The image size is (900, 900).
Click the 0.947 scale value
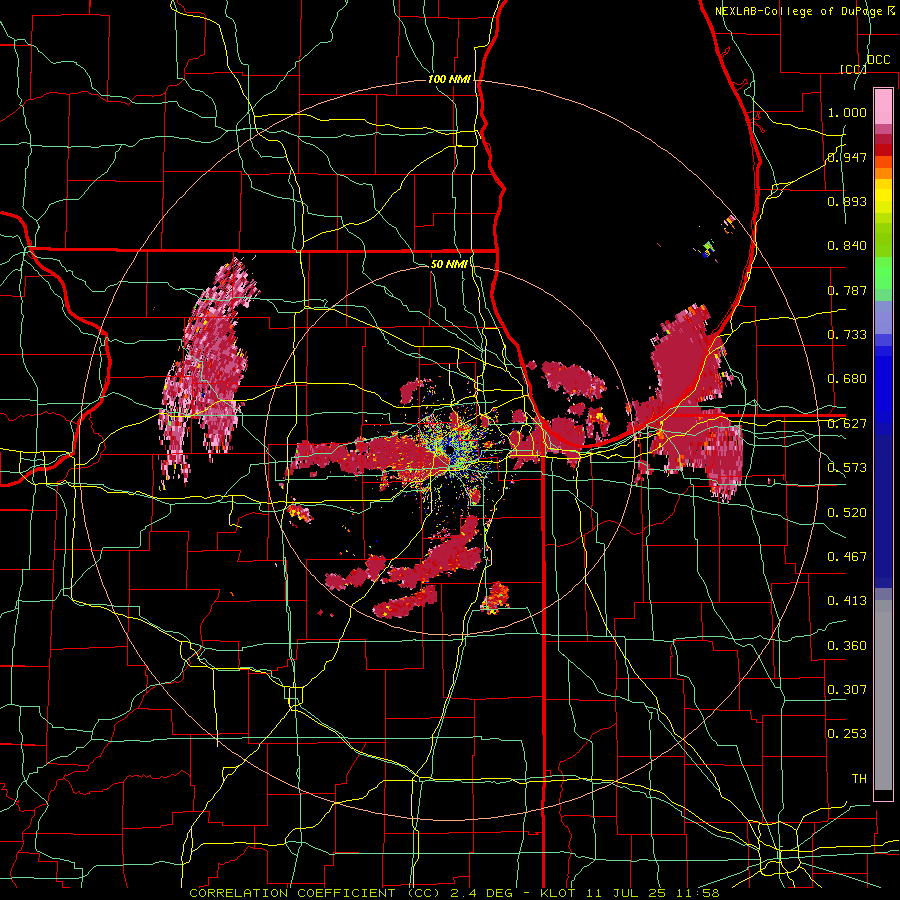click(x=847, y=157)
